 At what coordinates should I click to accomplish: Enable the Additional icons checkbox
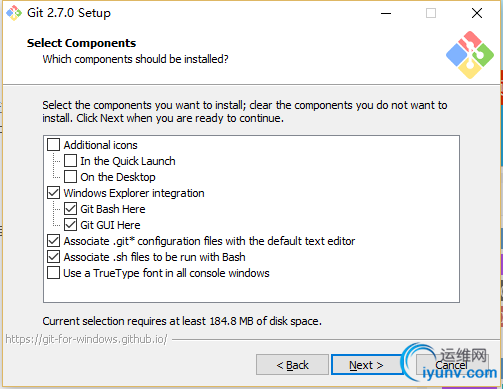53,145
